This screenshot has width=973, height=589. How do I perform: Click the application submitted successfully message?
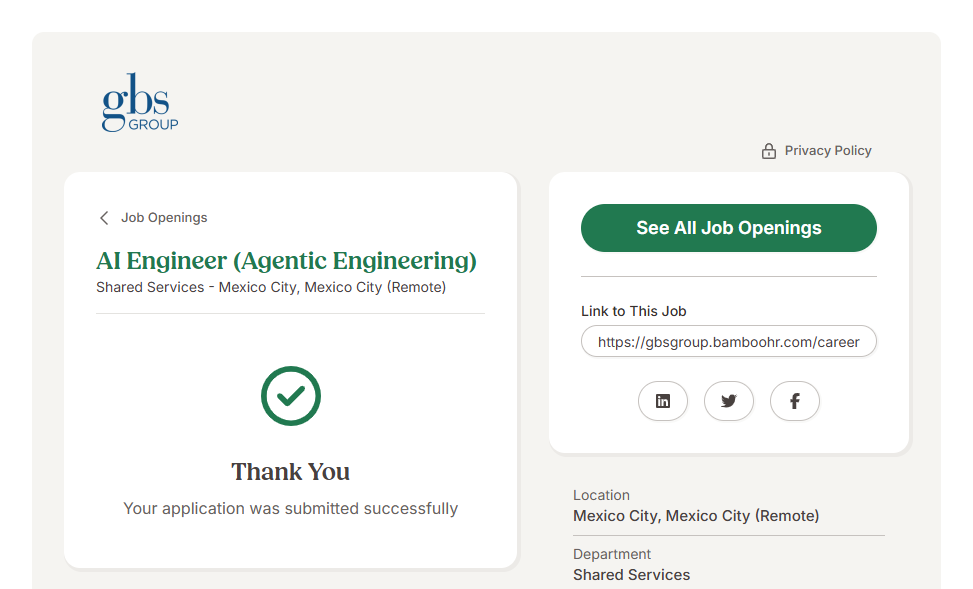tap(291, 508)
